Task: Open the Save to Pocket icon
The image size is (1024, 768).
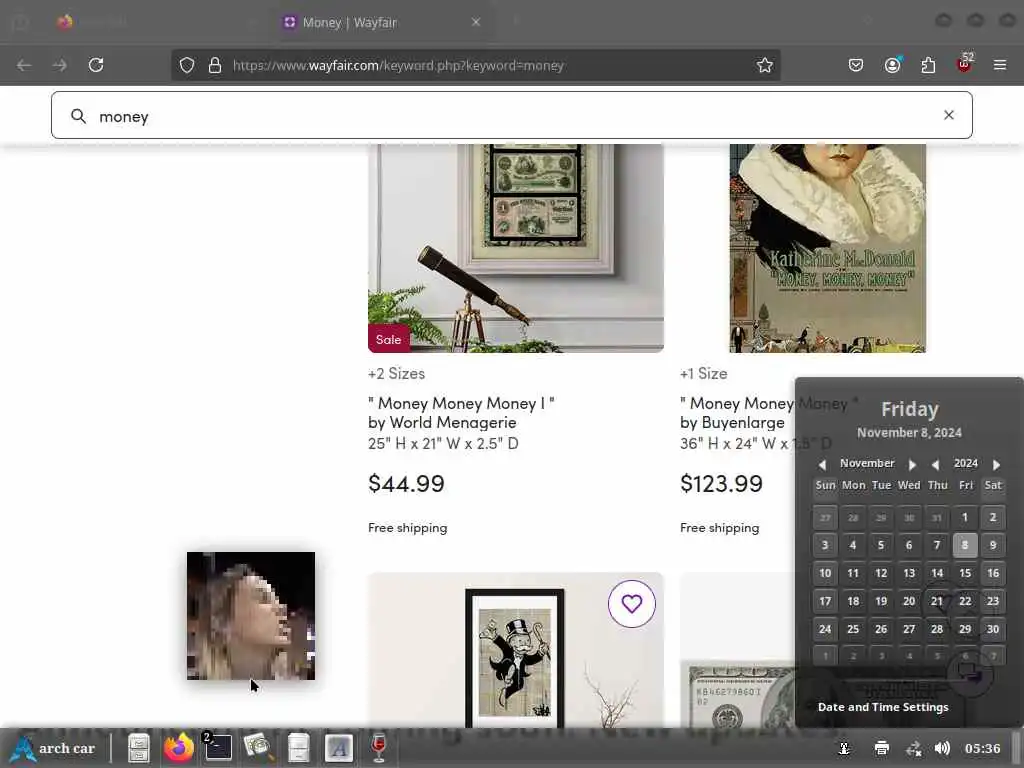Action: point(856,65)
